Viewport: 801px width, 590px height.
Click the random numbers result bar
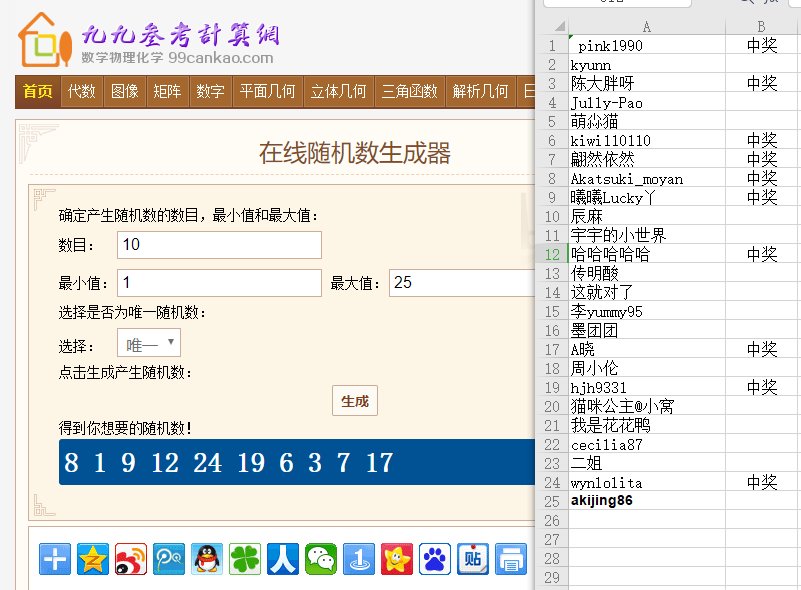pyautogui.click(x=297, y=462)
